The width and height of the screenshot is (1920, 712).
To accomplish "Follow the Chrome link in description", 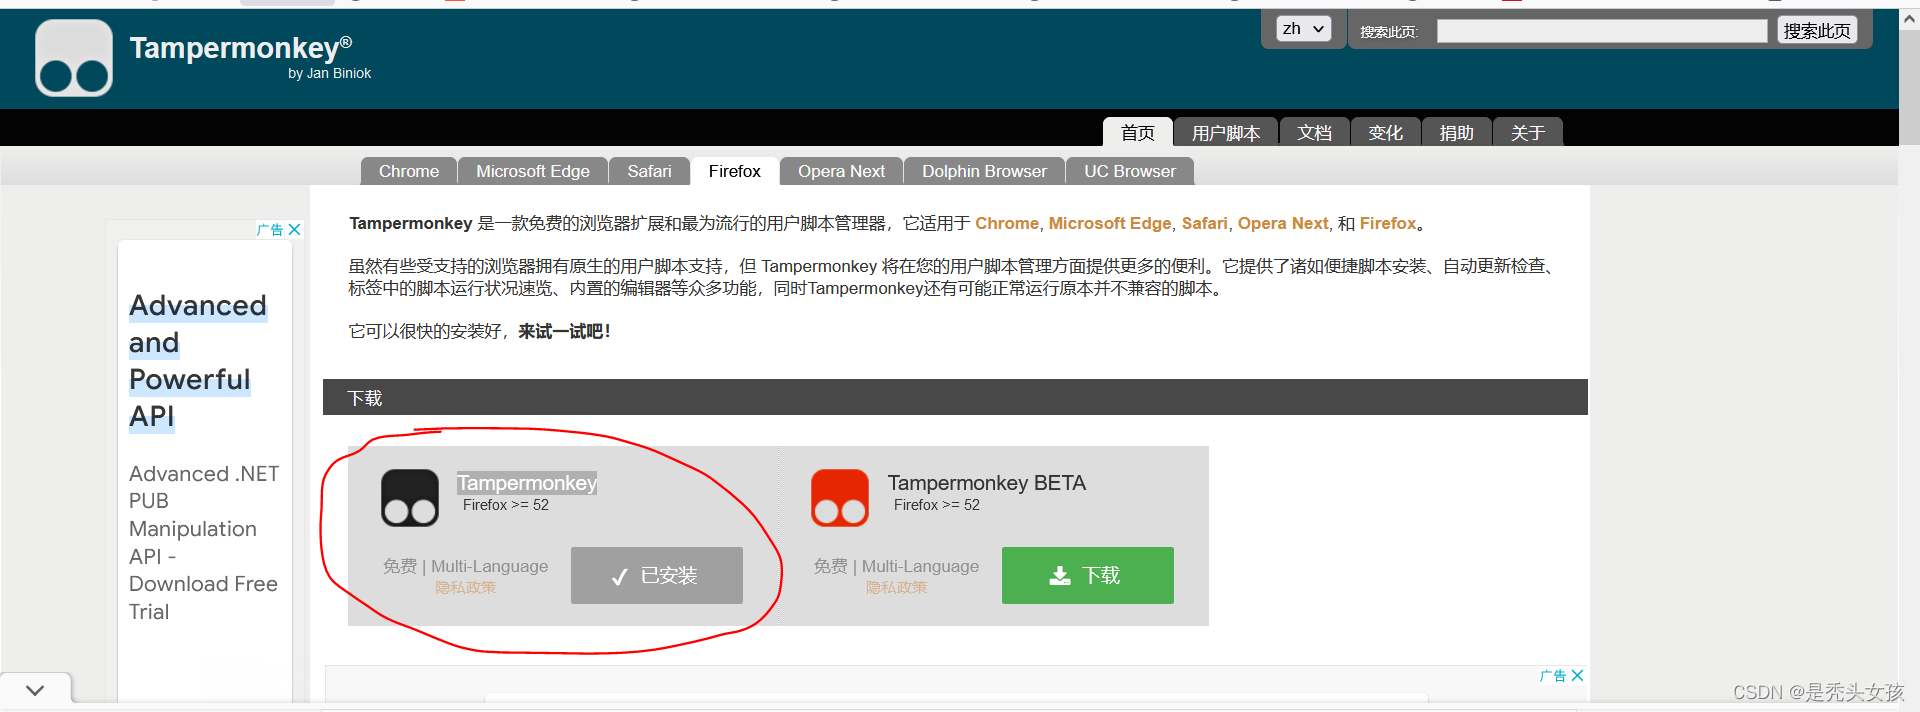I will tap(1007, 224).
